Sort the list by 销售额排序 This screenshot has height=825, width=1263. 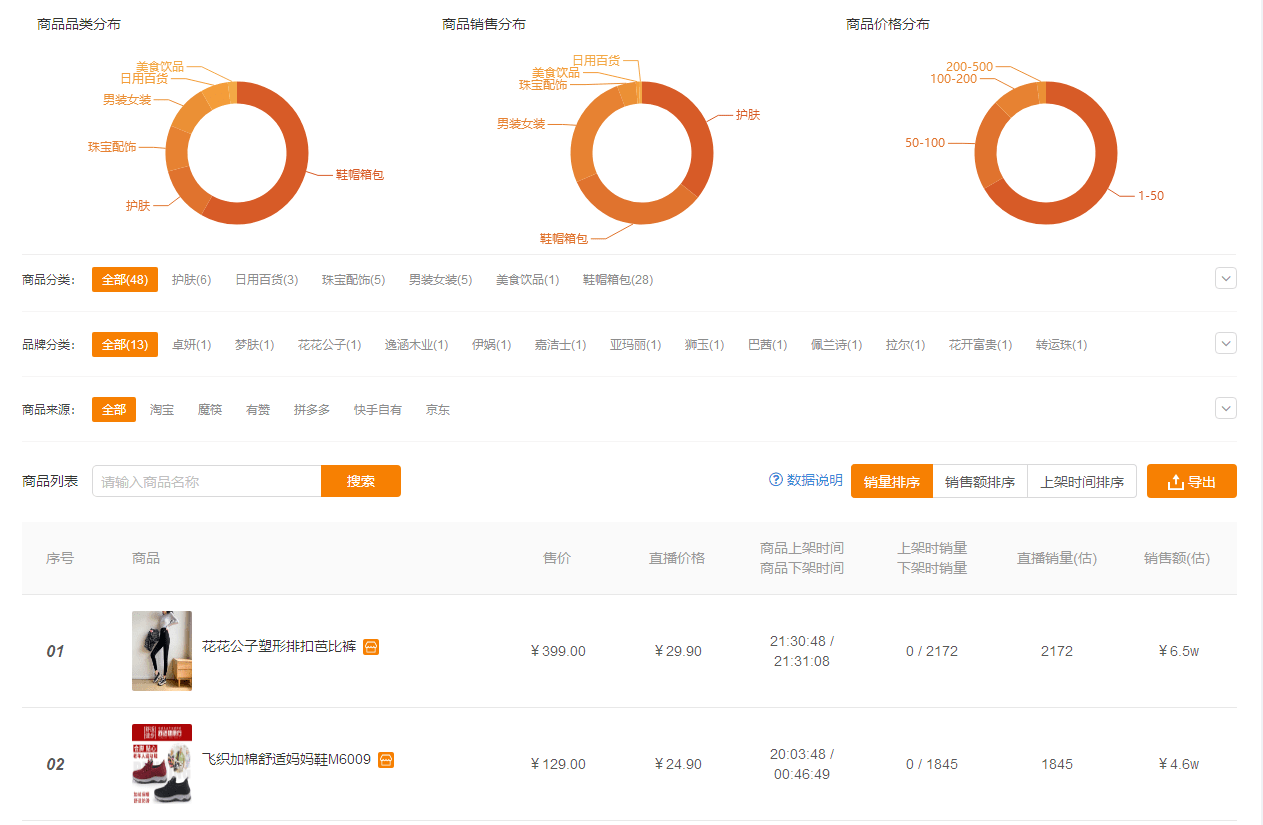tap(980, 481)
